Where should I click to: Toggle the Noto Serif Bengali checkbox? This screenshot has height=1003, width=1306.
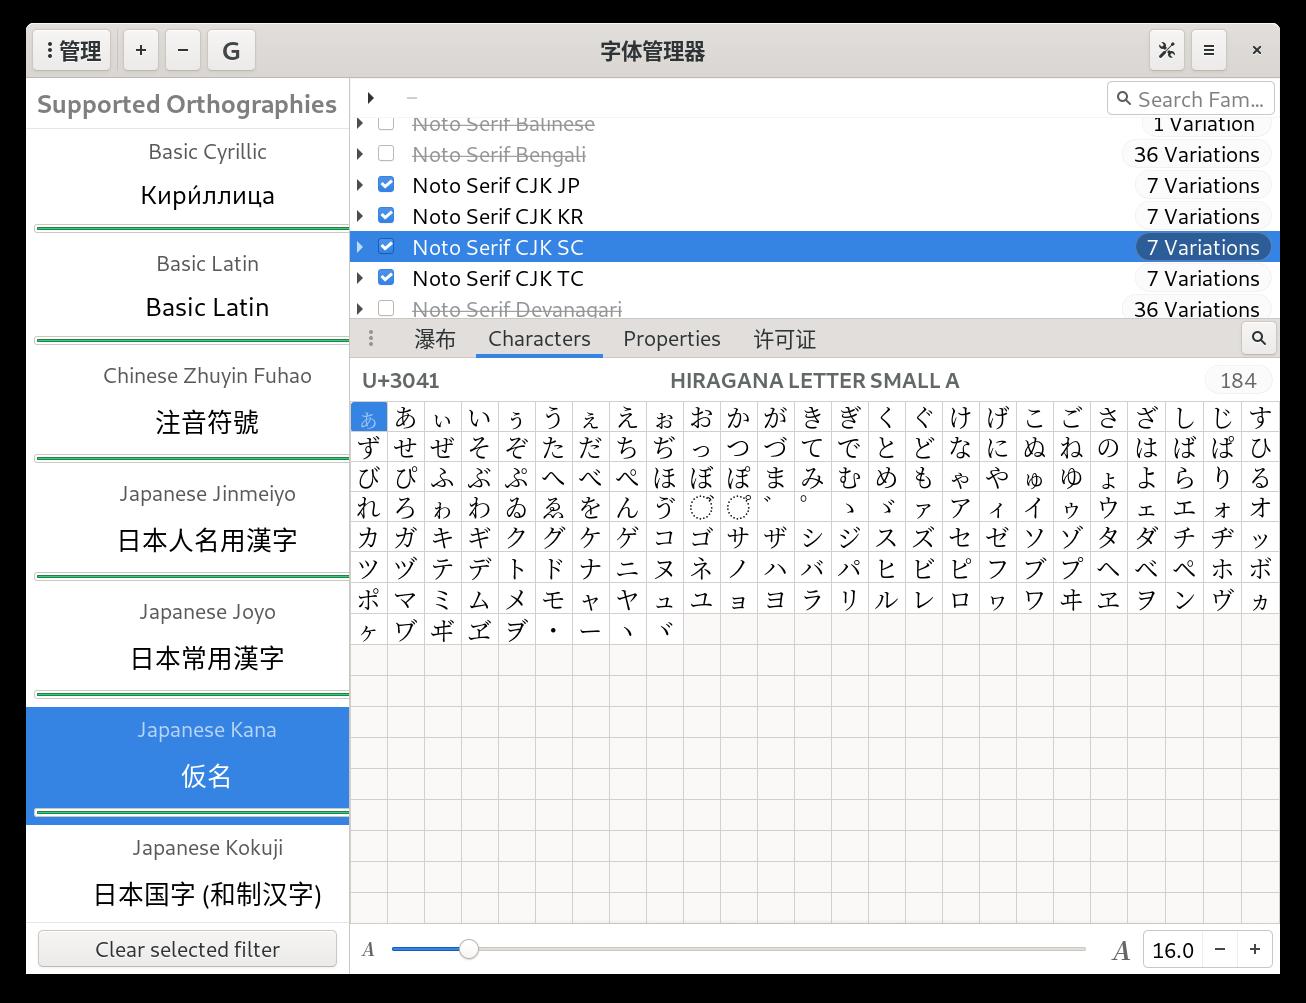coord(386,154)
